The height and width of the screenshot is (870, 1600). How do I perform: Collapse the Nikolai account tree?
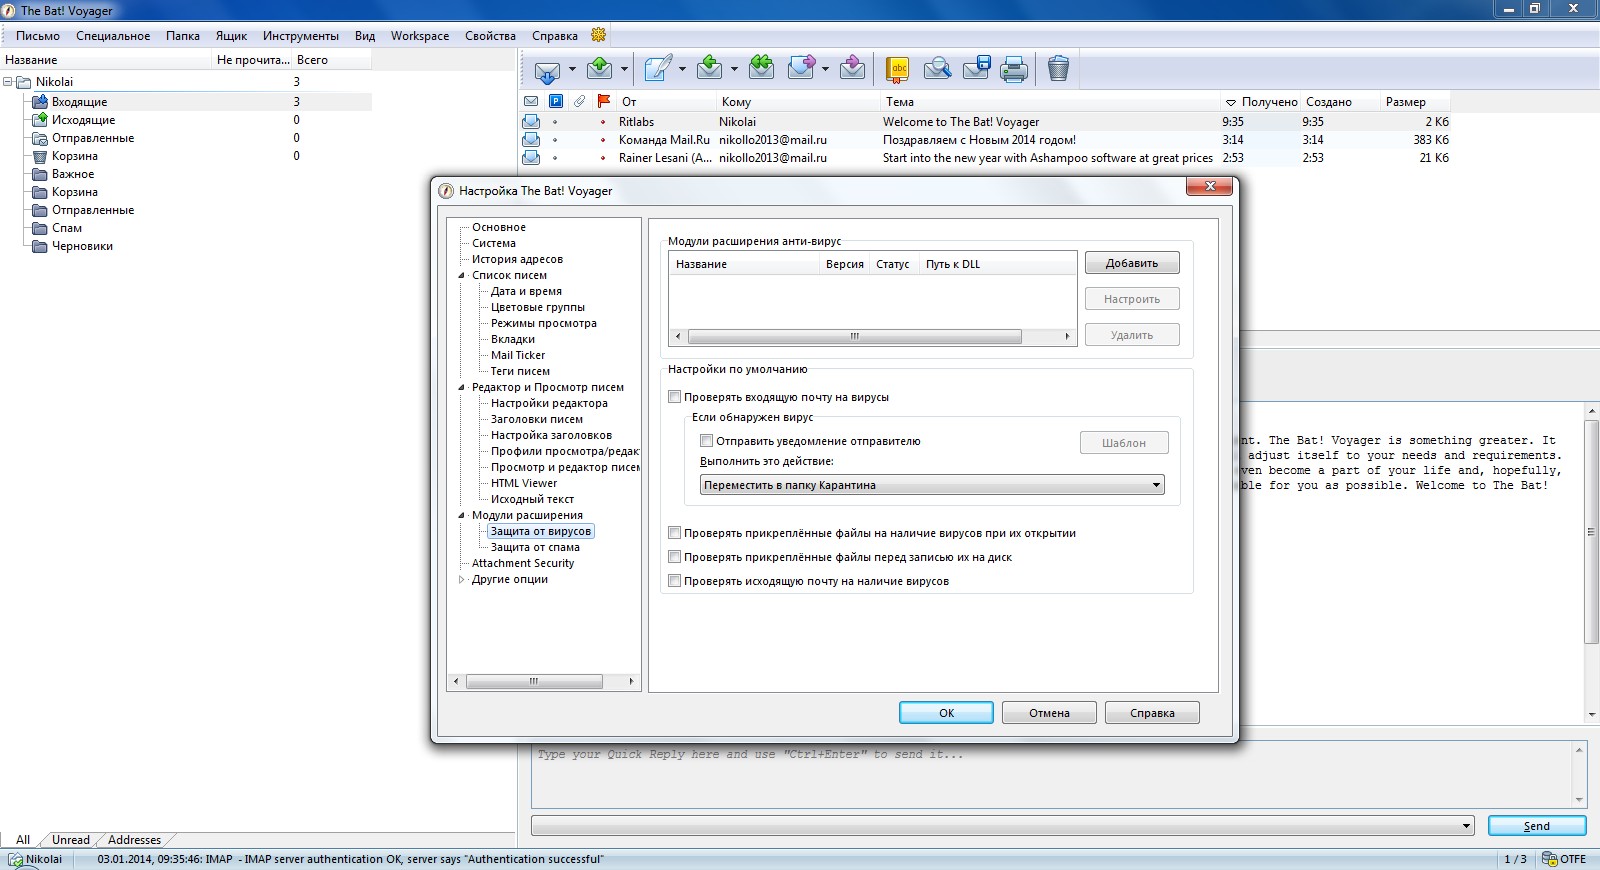click(8, 82)
